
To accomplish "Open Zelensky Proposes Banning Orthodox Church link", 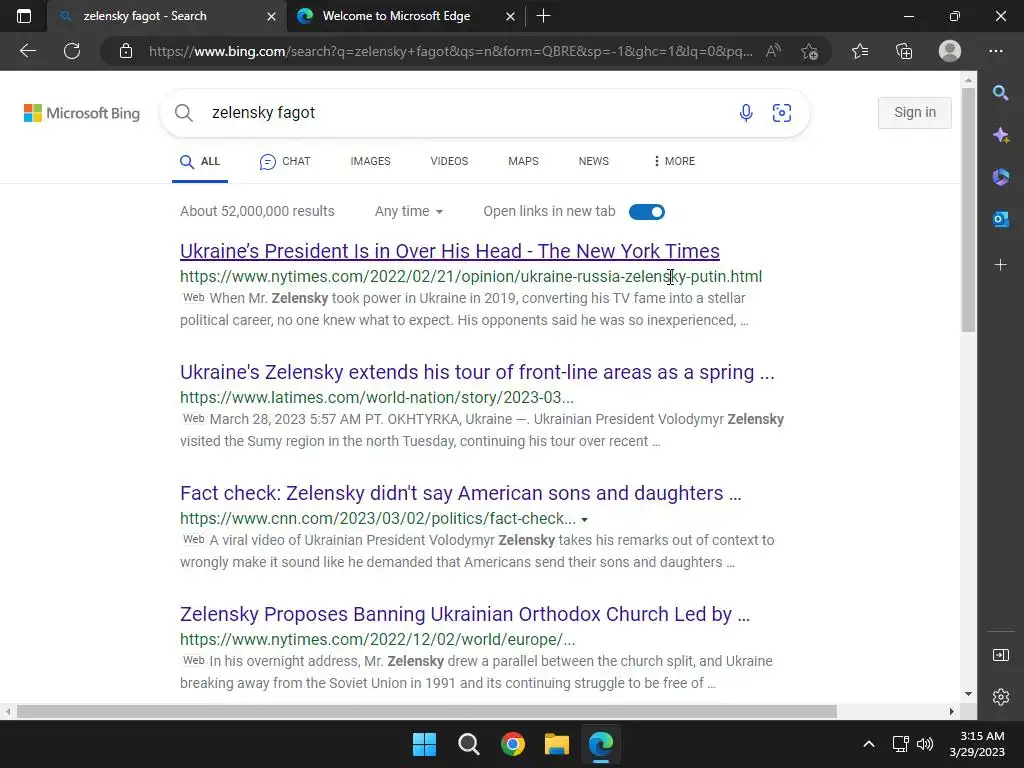I will pyautogui.click(x=464, y=615).
